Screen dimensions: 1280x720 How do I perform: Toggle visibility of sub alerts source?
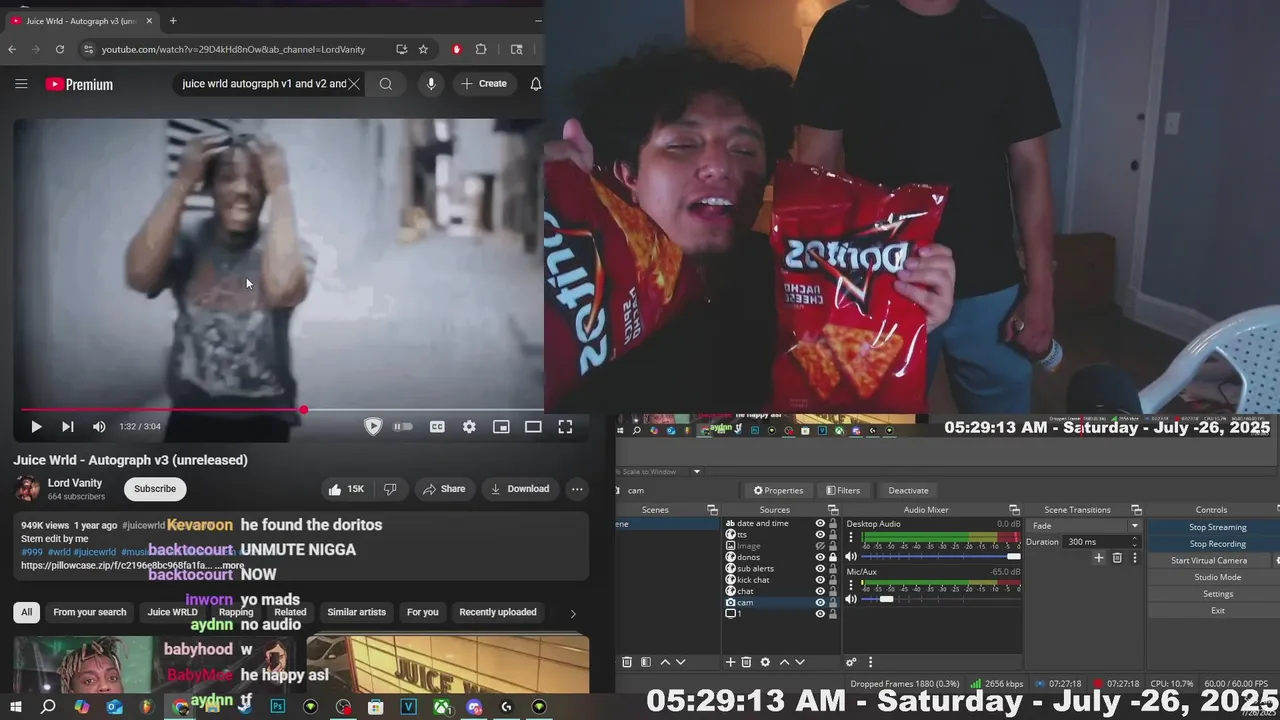coord(820,568)
